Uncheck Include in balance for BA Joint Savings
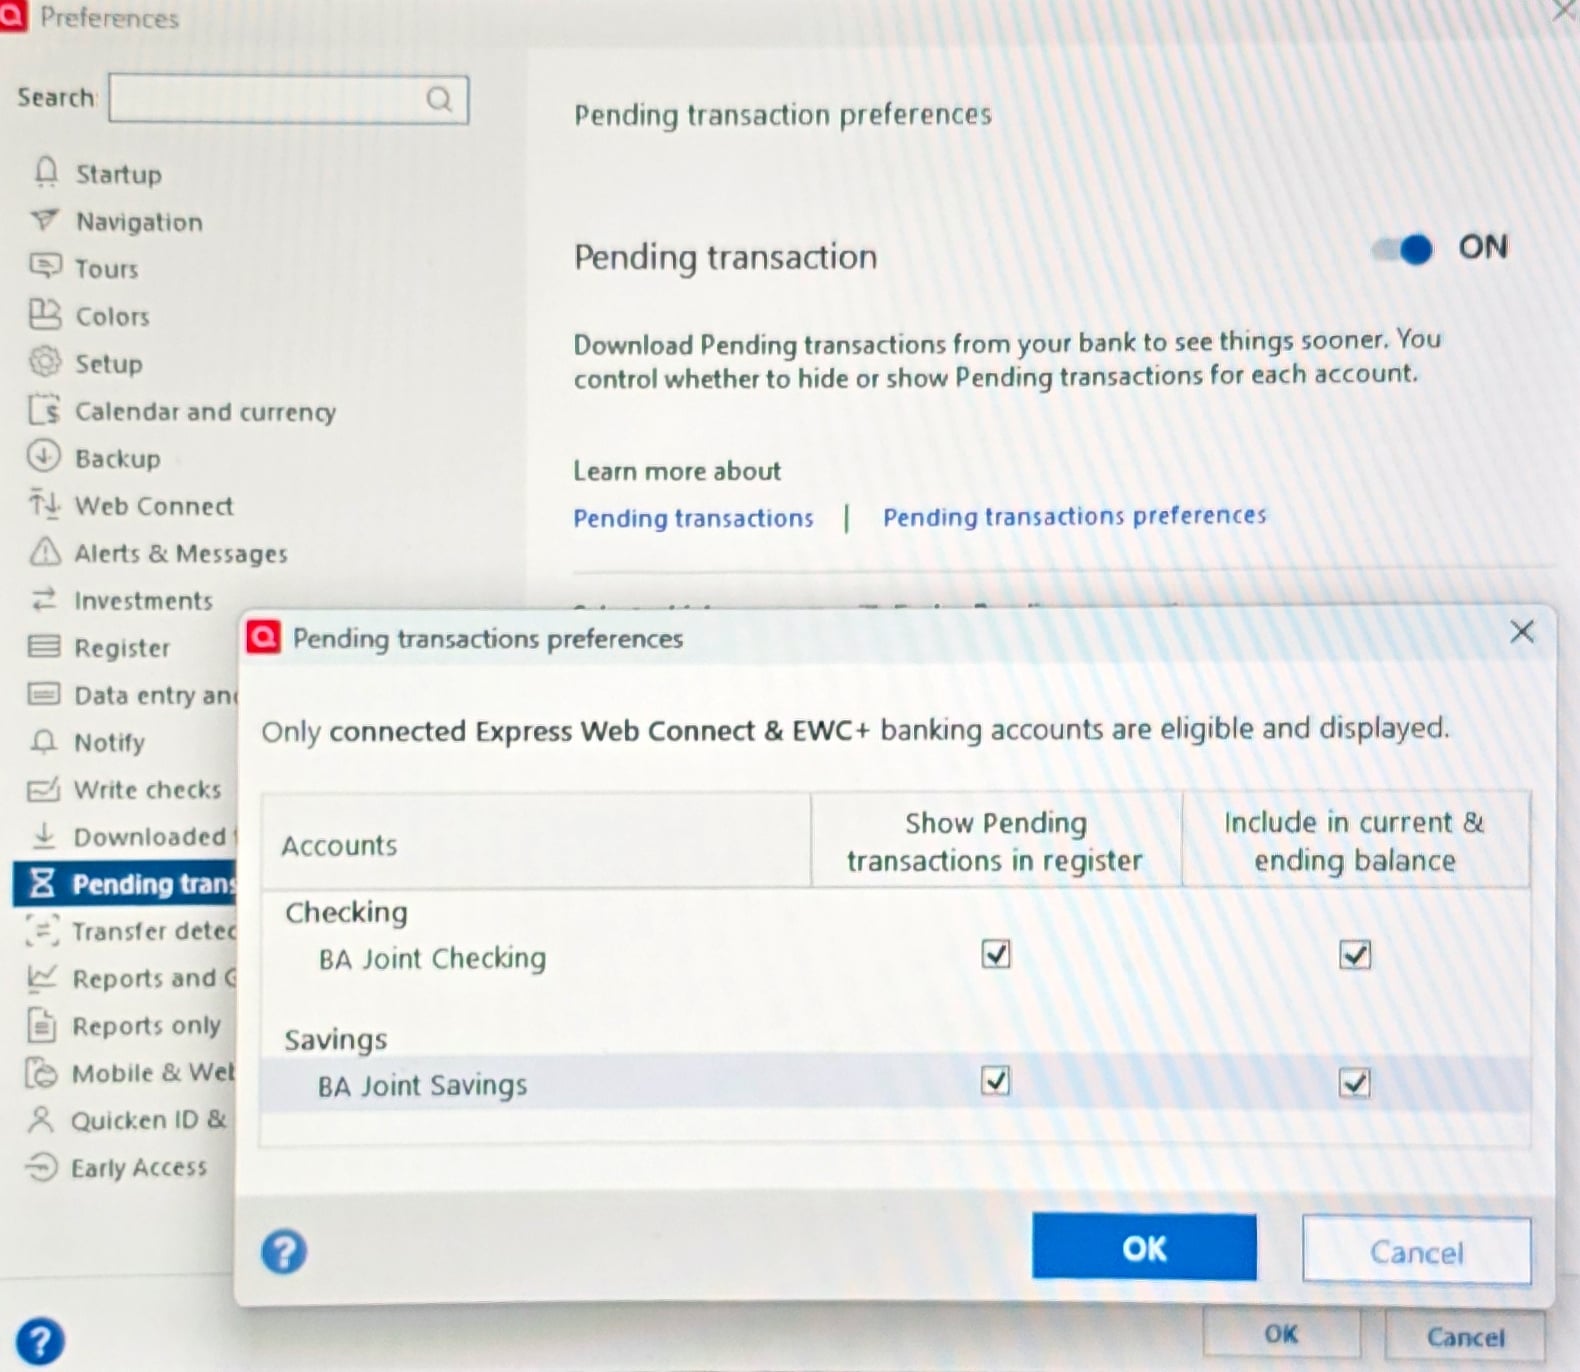 (1354, 1083)
